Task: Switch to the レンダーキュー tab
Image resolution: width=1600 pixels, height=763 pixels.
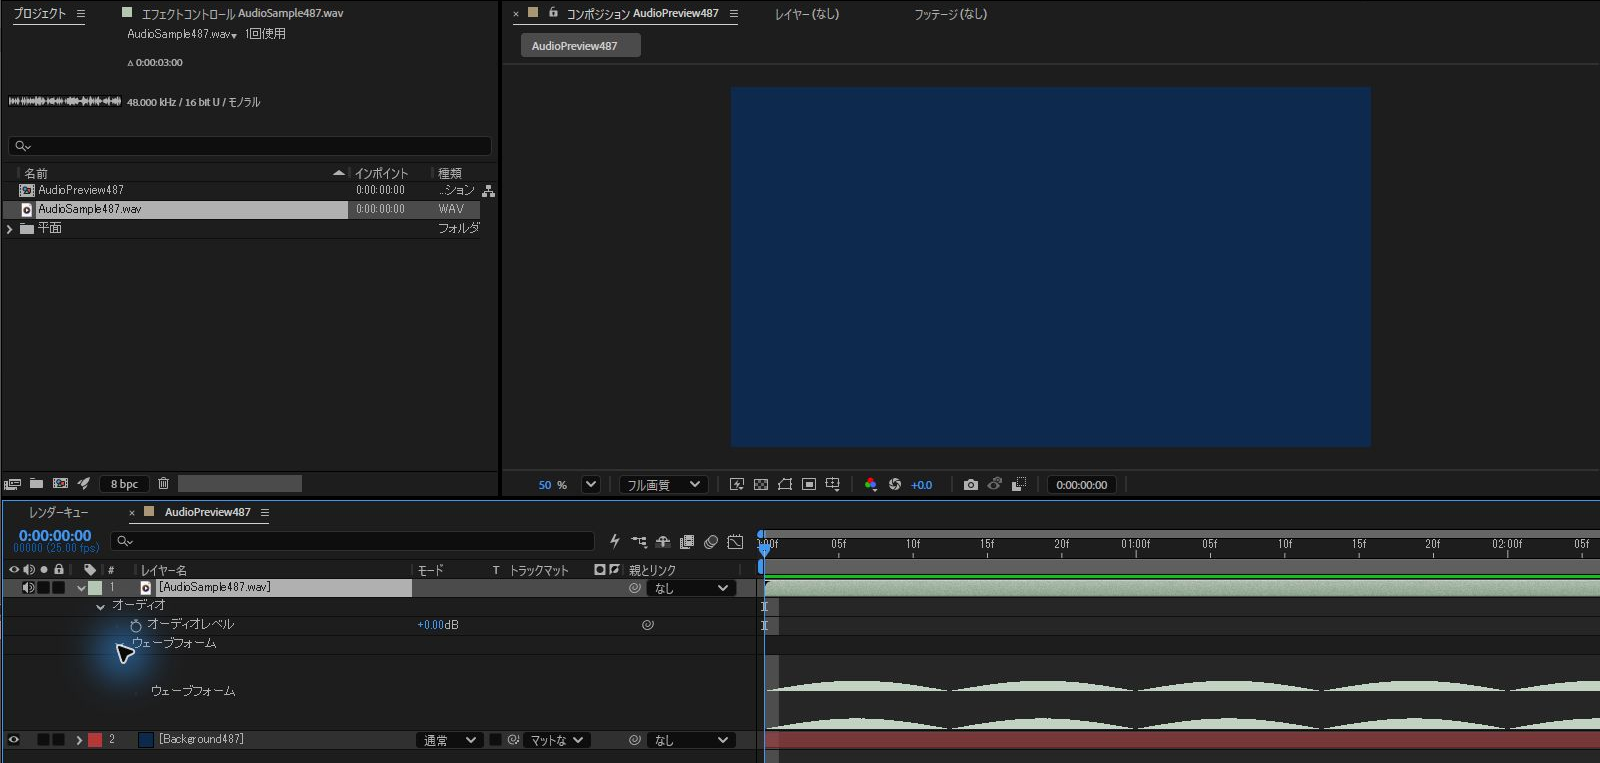Action: (58, 512)
